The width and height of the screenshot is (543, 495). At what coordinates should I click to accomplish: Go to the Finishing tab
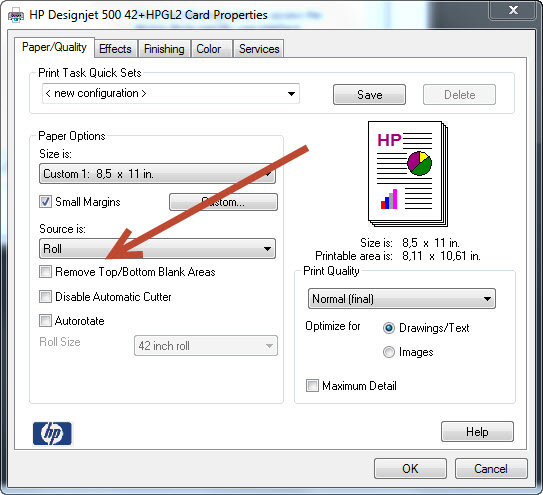[164, 49]
